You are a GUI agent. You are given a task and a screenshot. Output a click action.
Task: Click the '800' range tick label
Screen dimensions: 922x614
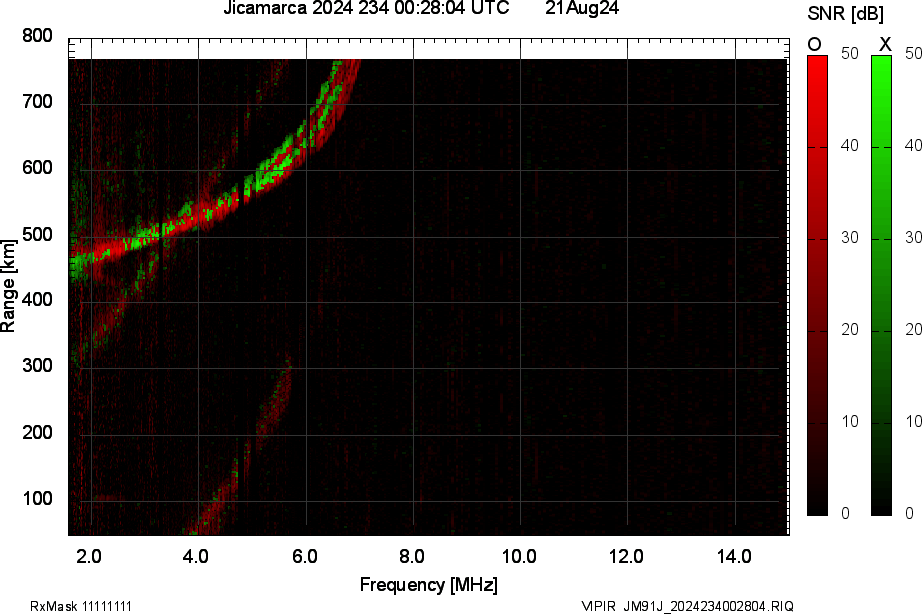(x=37, y=36)
